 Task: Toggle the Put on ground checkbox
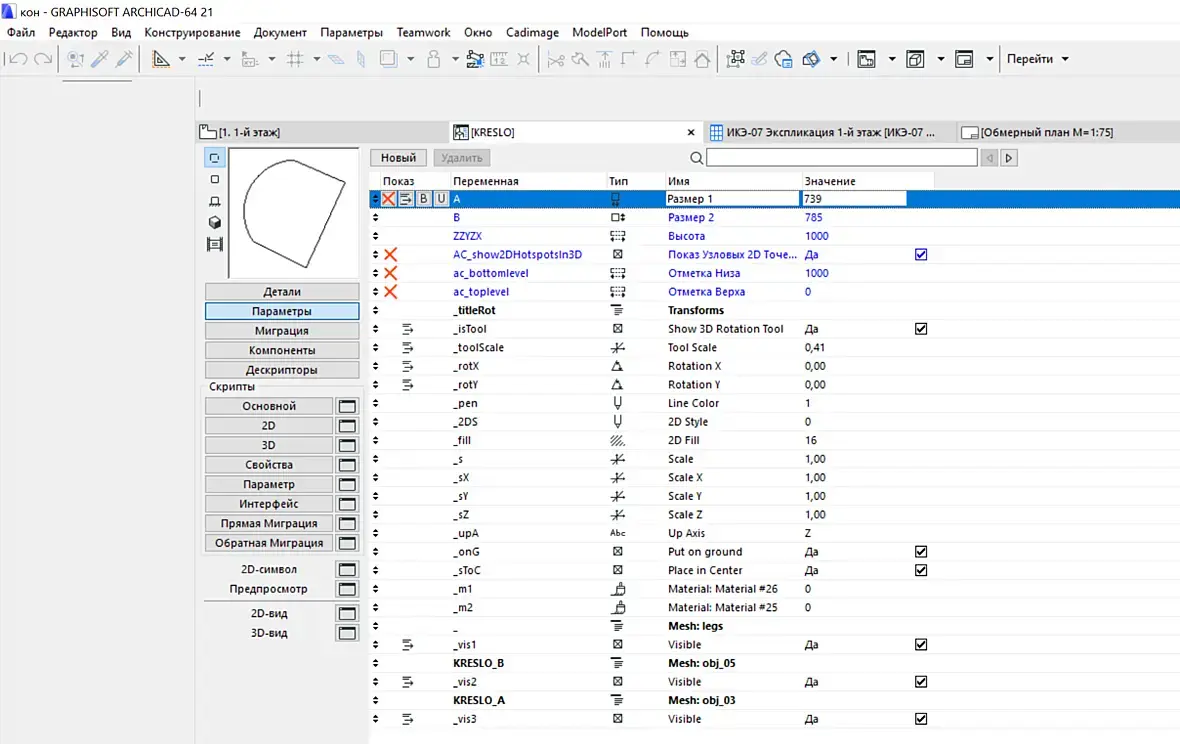921,552
